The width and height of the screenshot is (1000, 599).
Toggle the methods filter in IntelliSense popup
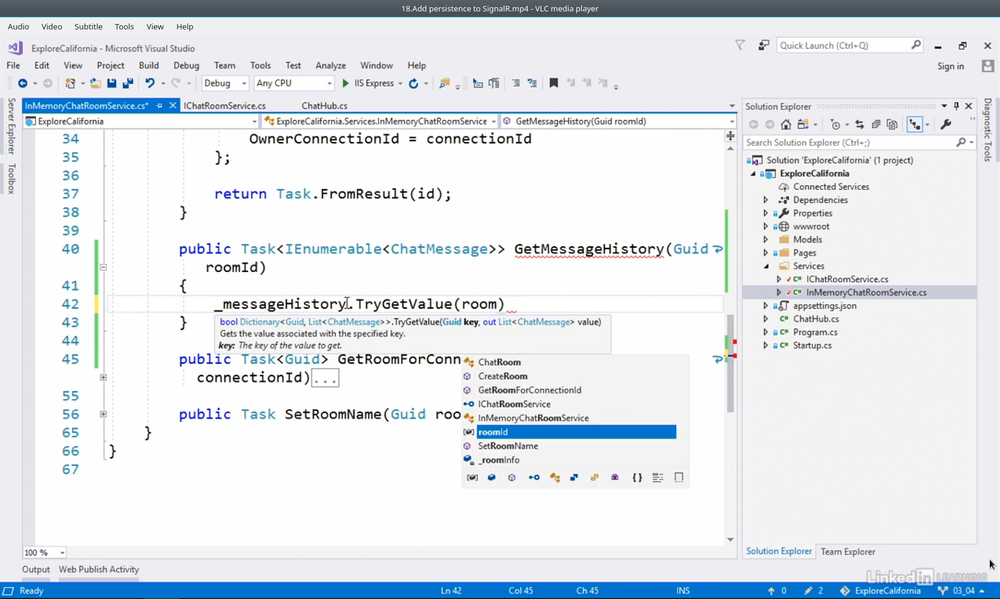point(512,478)
